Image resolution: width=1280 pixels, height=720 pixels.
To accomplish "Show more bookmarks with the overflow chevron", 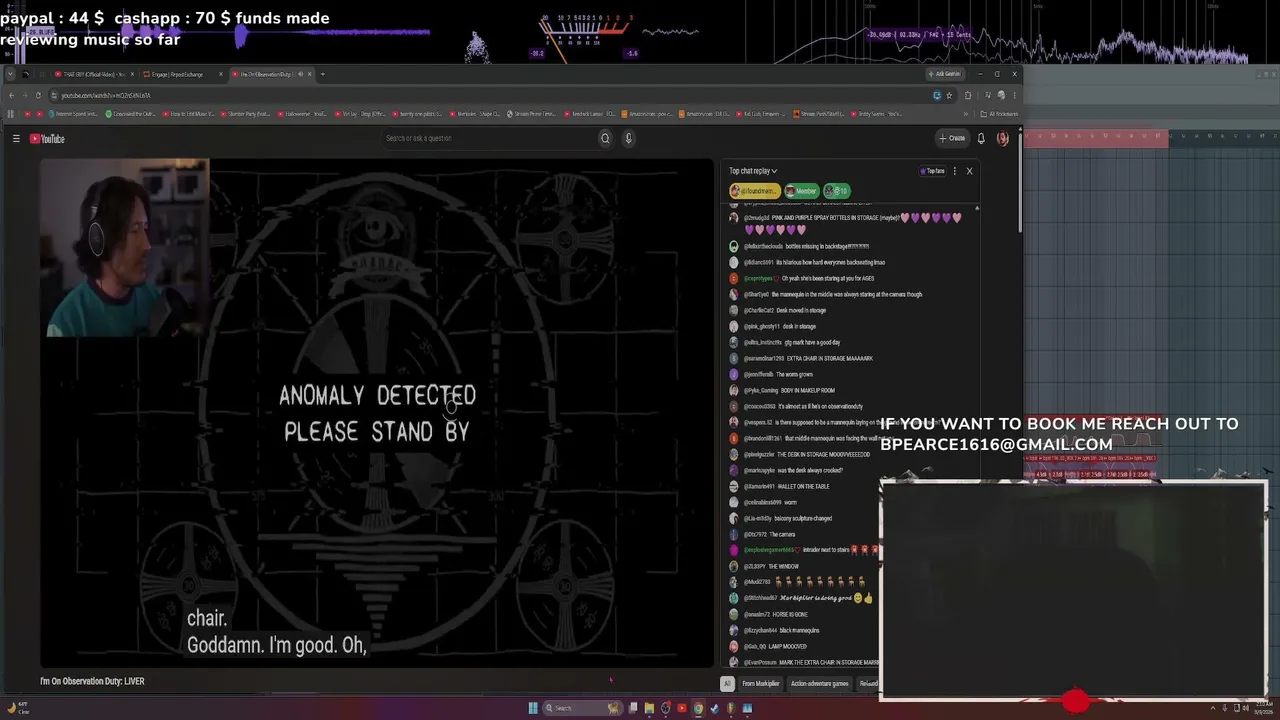I will pos(966,114).
